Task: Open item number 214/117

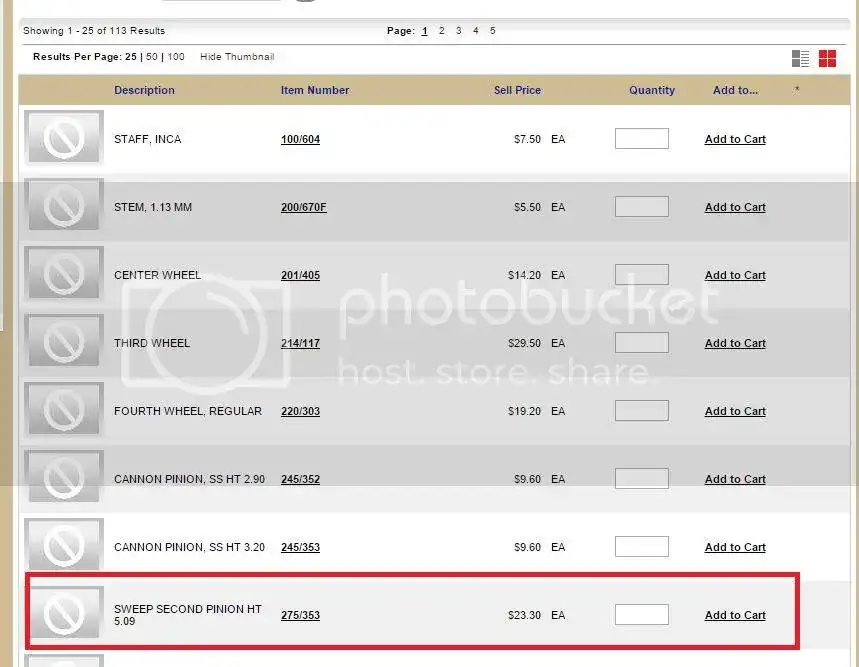Action: point(300,343)
